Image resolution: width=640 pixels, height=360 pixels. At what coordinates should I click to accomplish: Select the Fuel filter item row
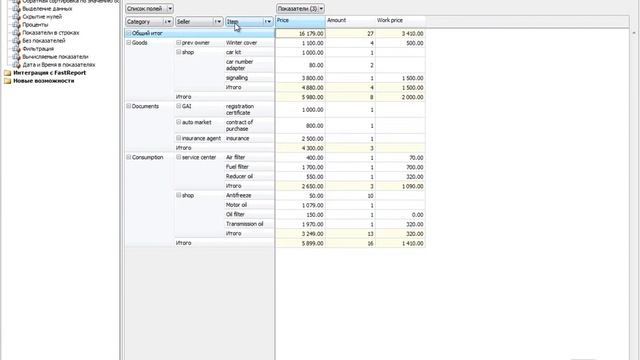pos(249,167)
